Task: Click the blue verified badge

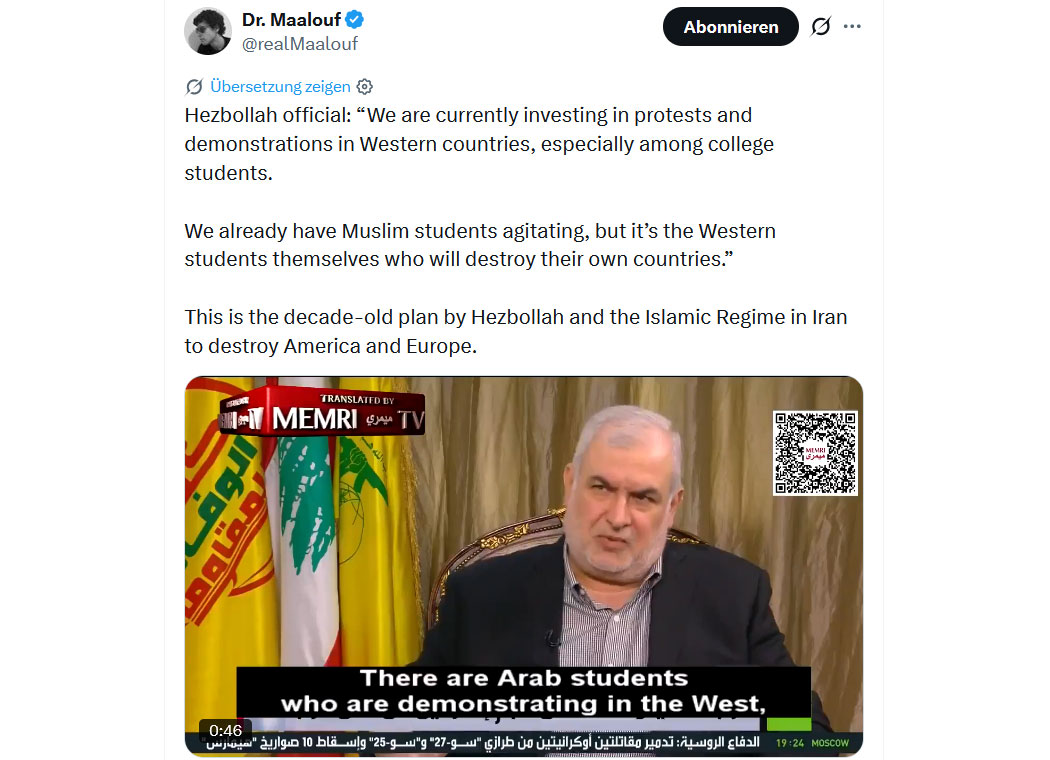Action: [x=354, y=20]
